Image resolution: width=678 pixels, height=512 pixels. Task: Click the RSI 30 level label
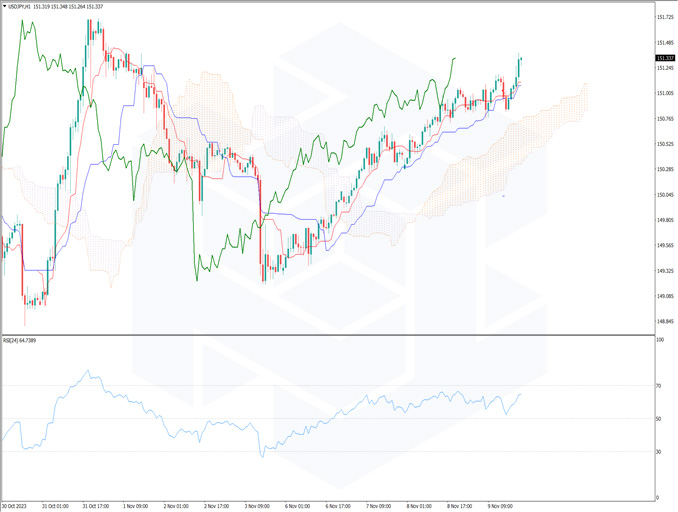pyautogui.click(x=659, y=451)
